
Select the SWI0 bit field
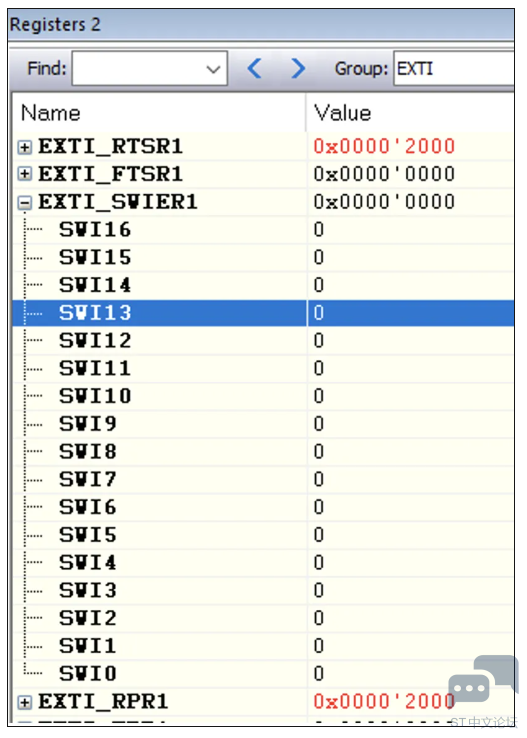coord(88,674)
